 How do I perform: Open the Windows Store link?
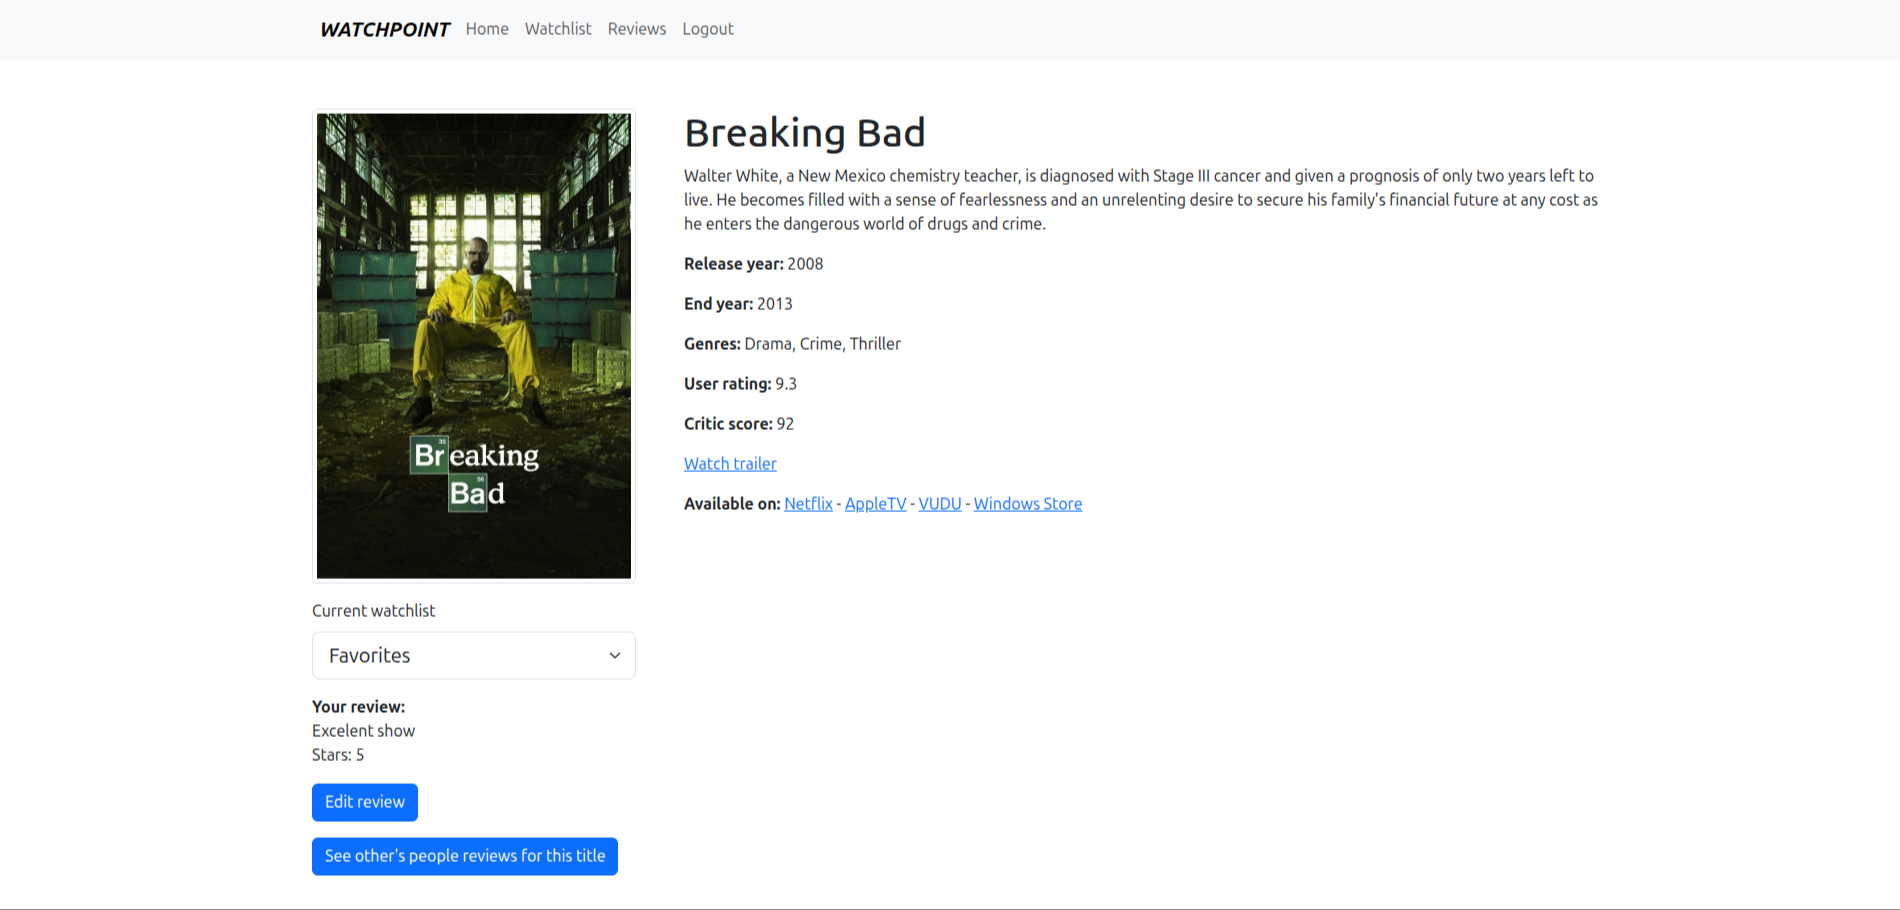1027,504
